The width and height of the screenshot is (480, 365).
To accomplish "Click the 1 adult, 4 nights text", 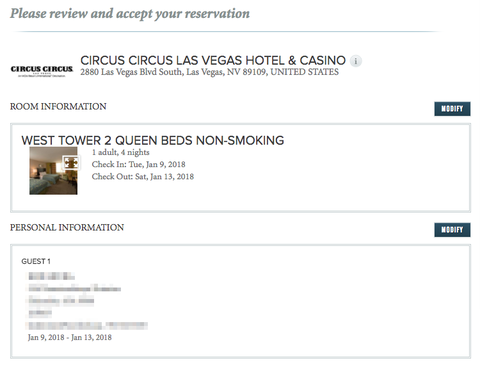I will (x=121, y=152).
